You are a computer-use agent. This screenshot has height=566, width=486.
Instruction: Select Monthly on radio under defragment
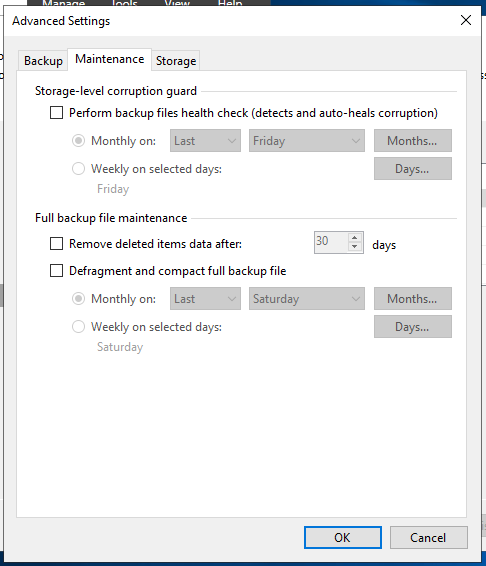coord(78,299)
